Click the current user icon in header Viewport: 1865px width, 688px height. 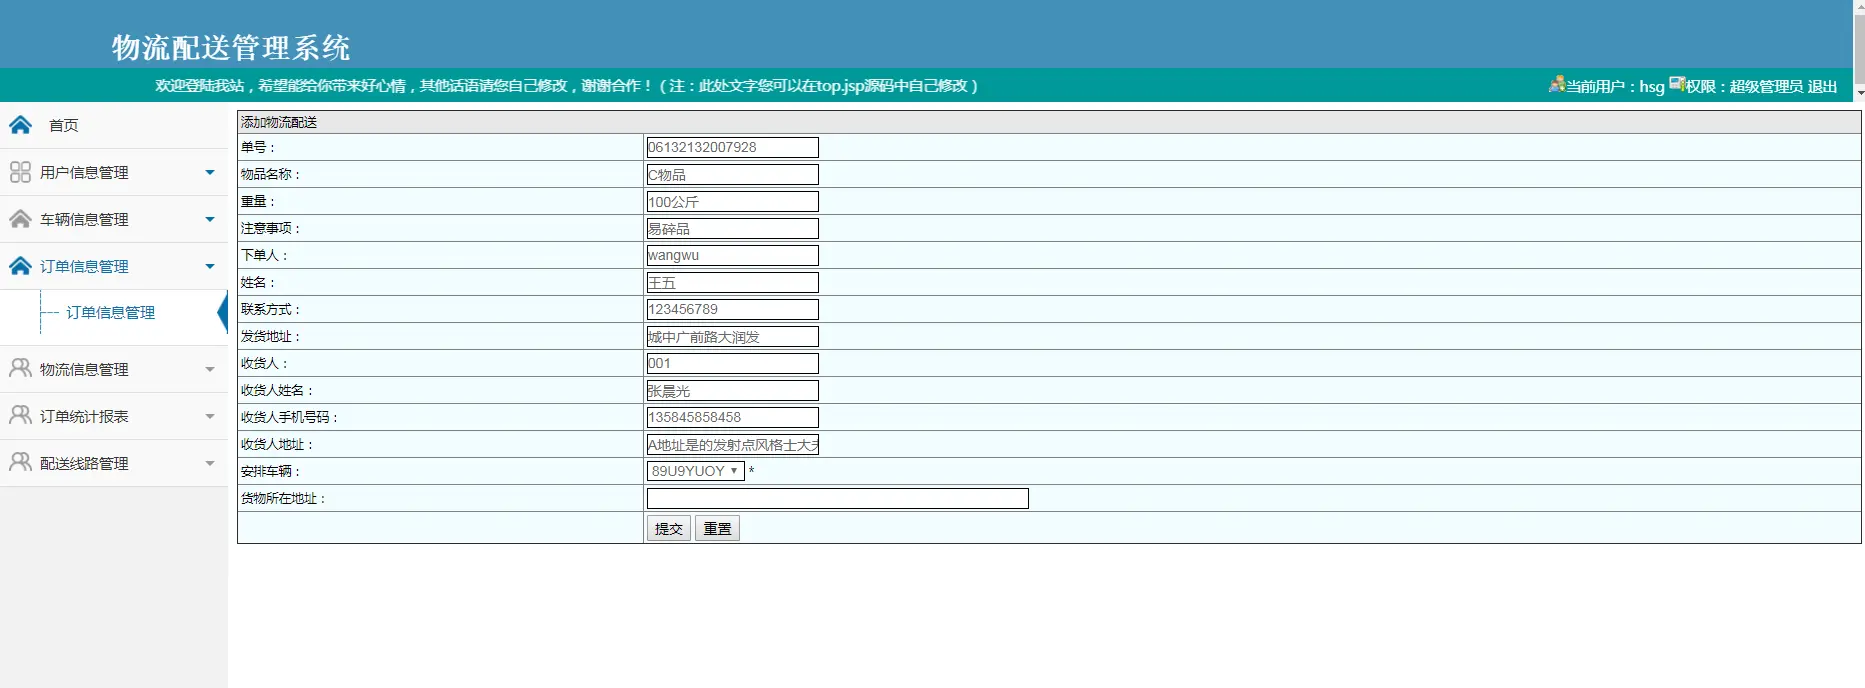point(1557,84)
